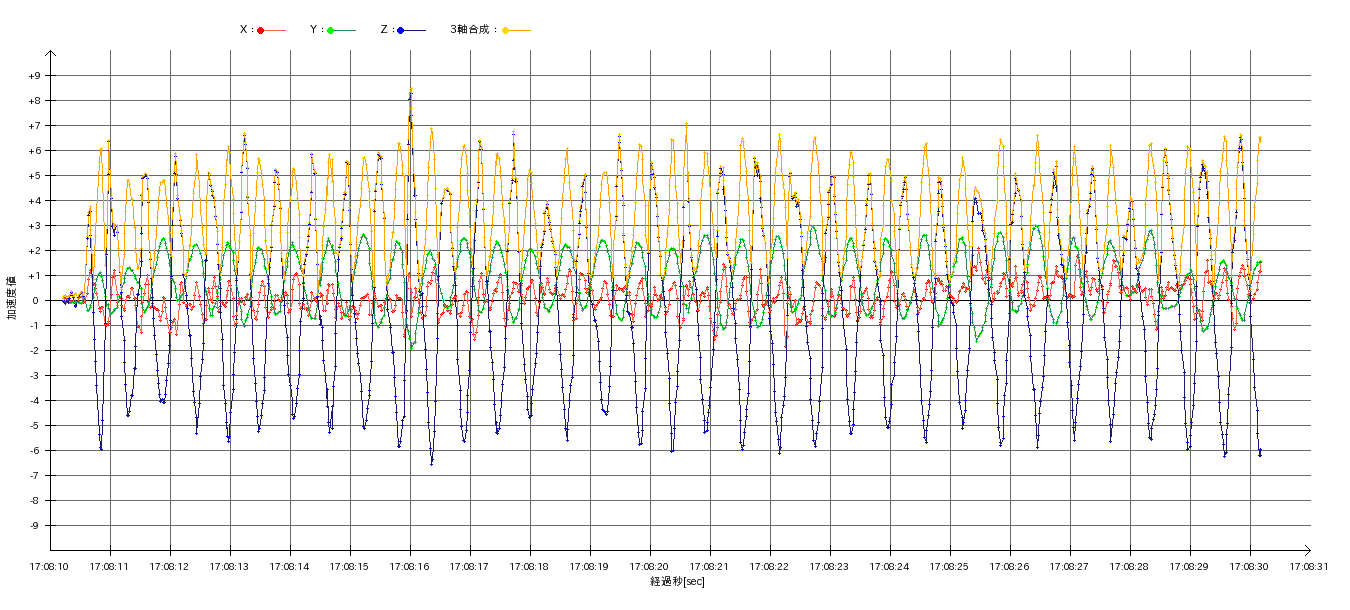The width and height of the screenshot is (1350, 610).
Task: Click the arrow at top of vertical axis
Action: click(x=51, y=54)
